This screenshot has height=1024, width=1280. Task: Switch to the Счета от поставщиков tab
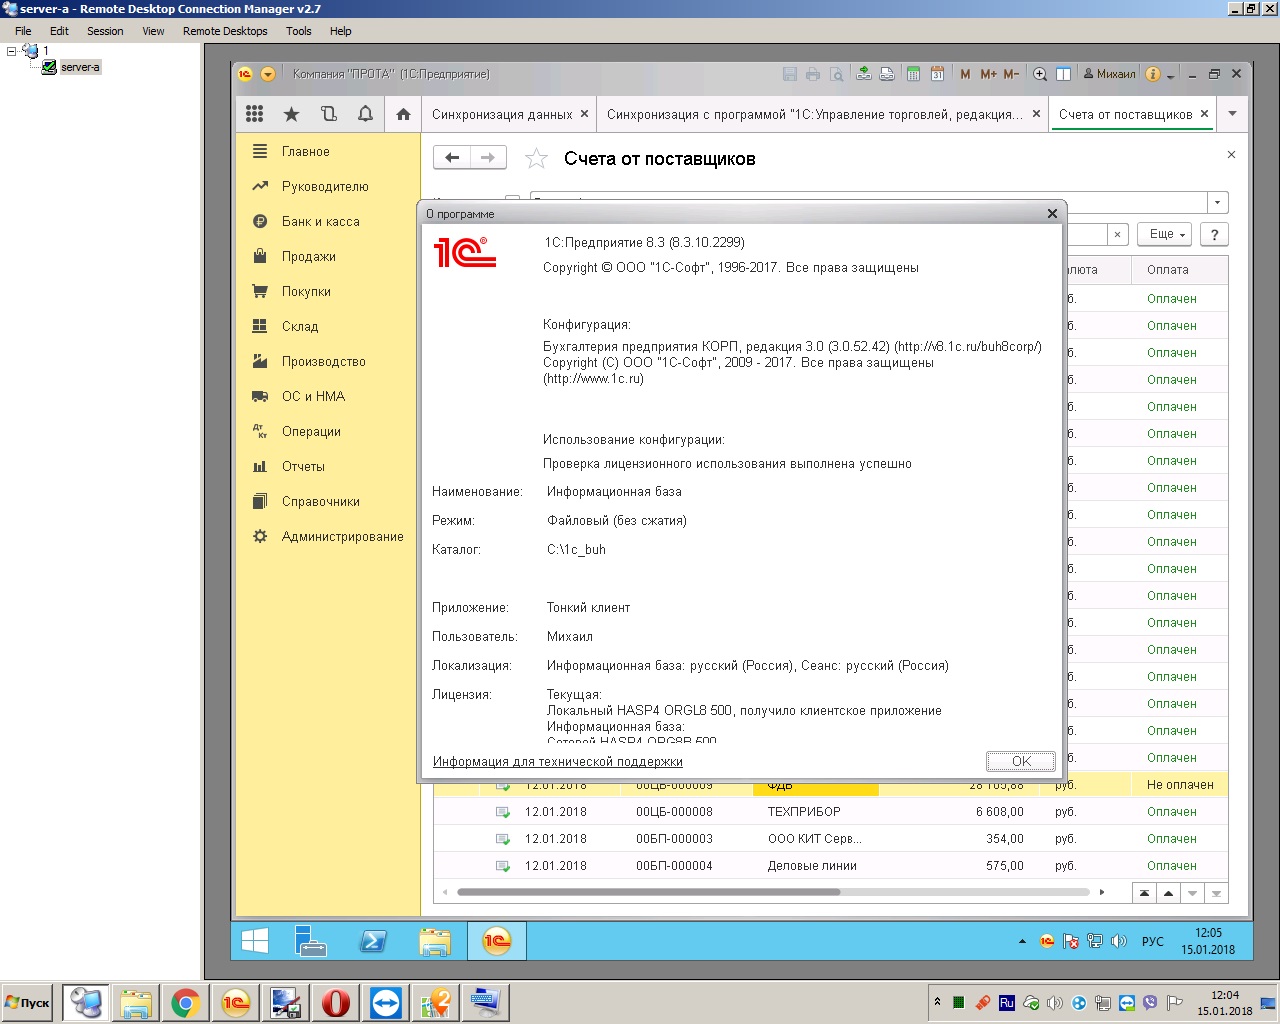pos(1125,114)
